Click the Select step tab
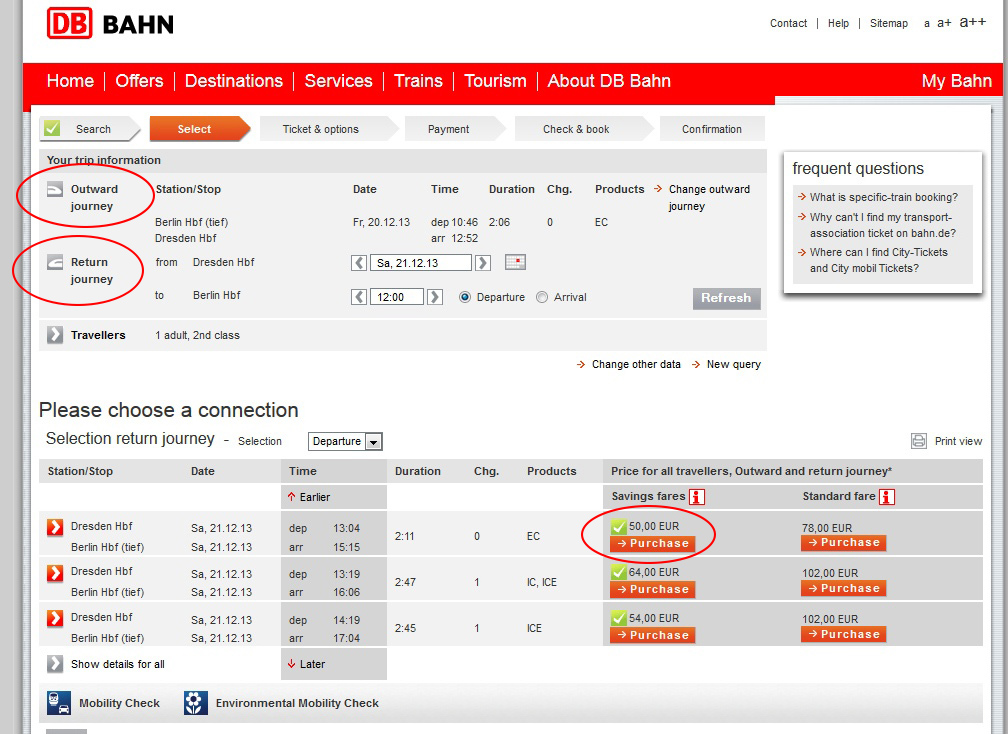The image size is (1008, 734). [x=199, y=129]
